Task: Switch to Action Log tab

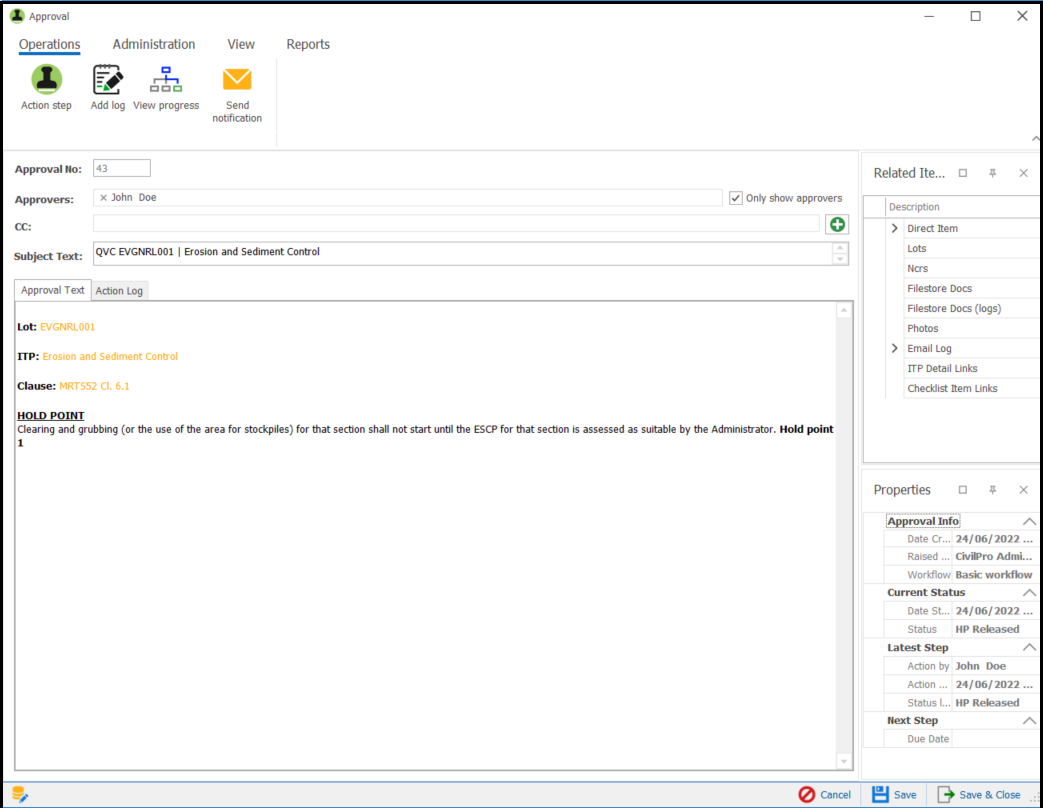Action: (x=119, y=291)
